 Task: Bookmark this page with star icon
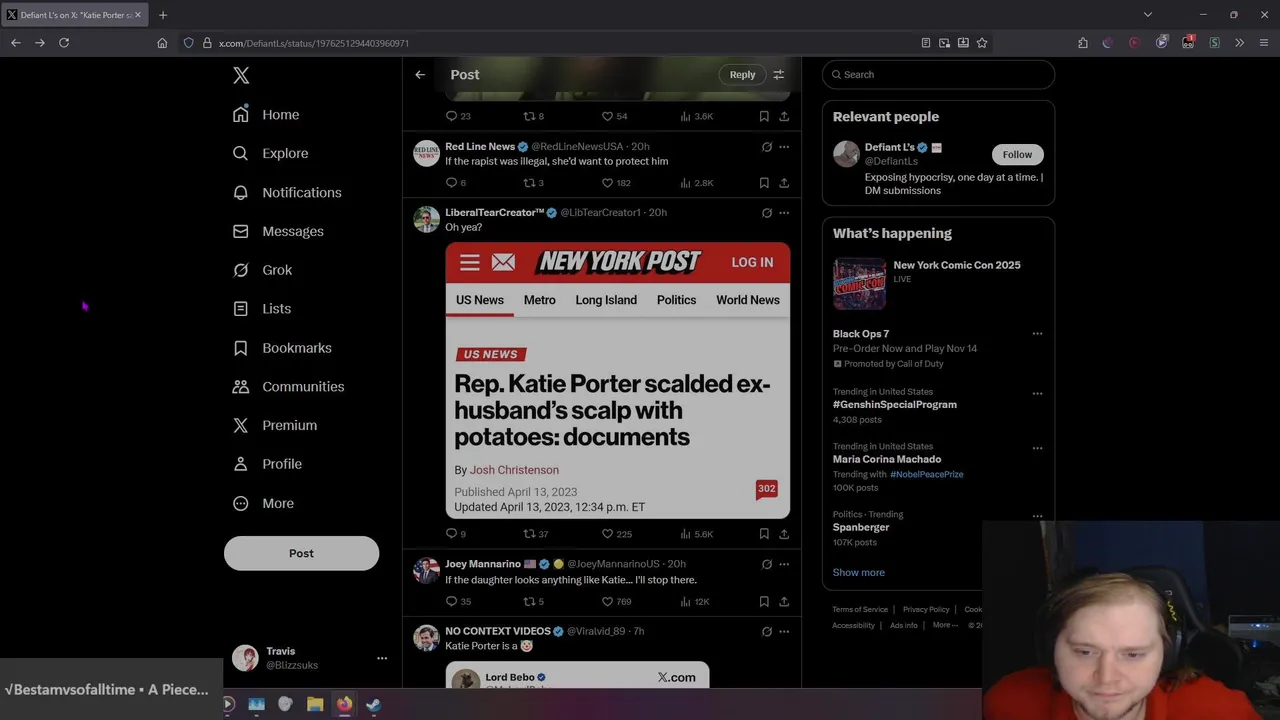point(982,43)
